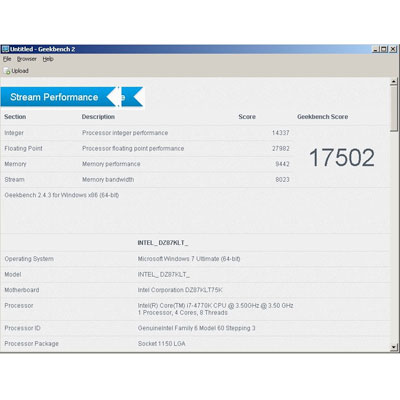Select the Score column header
The image size is (400, 400).
pos(247,117)
